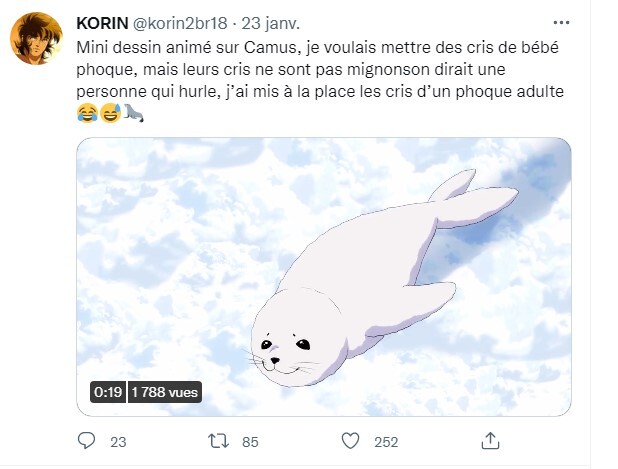618x469 pixels.
Task: Click the laughing-crying emoji in the tweet
Action: (86, 113)
